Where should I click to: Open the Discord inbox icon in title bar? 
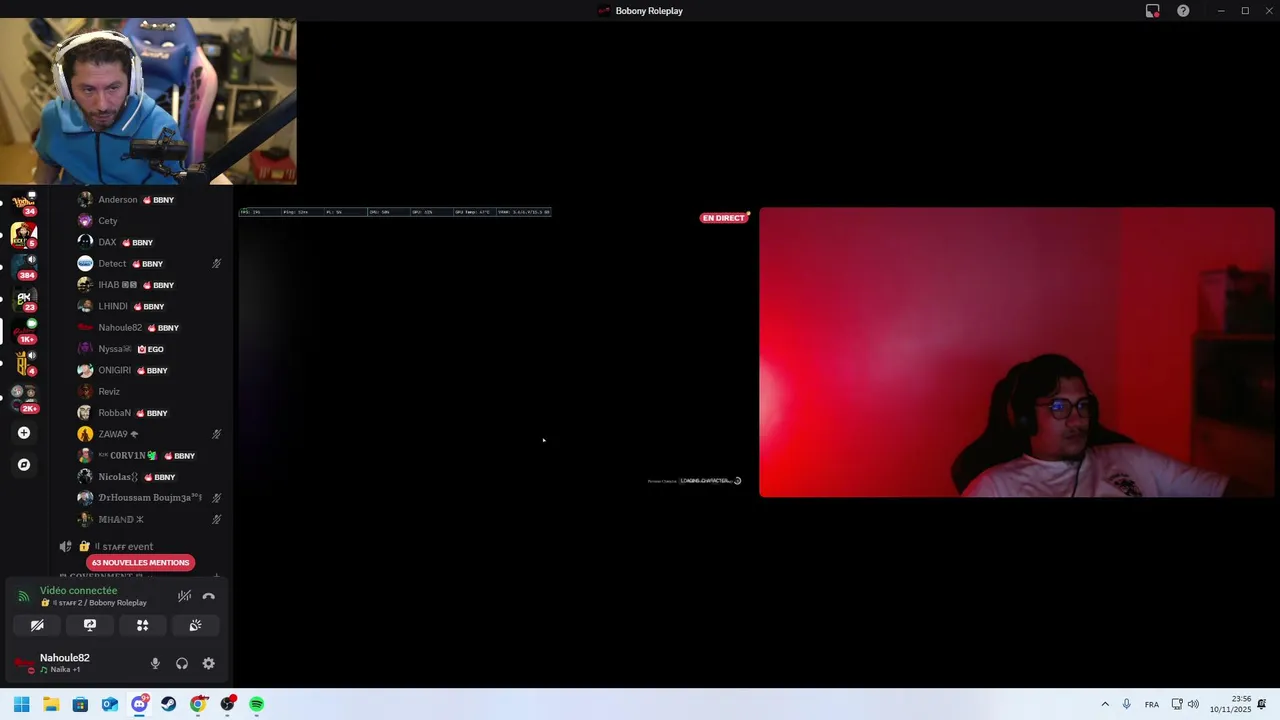[1152, 11]
